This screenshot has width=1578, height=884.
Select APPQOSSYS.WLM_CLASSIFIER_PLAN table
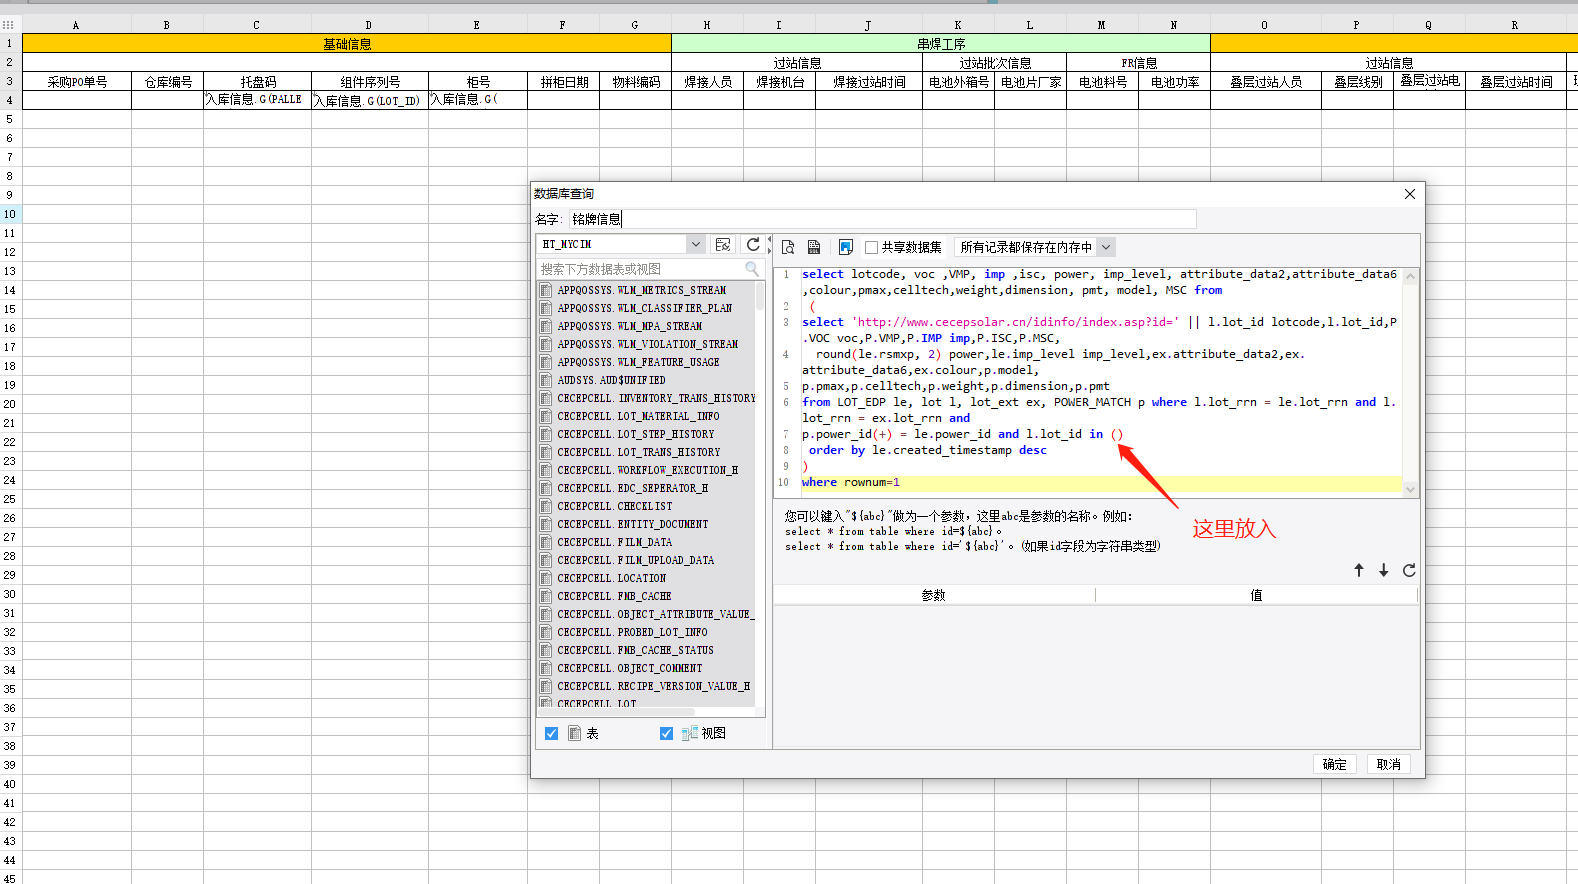coord(644,308)
